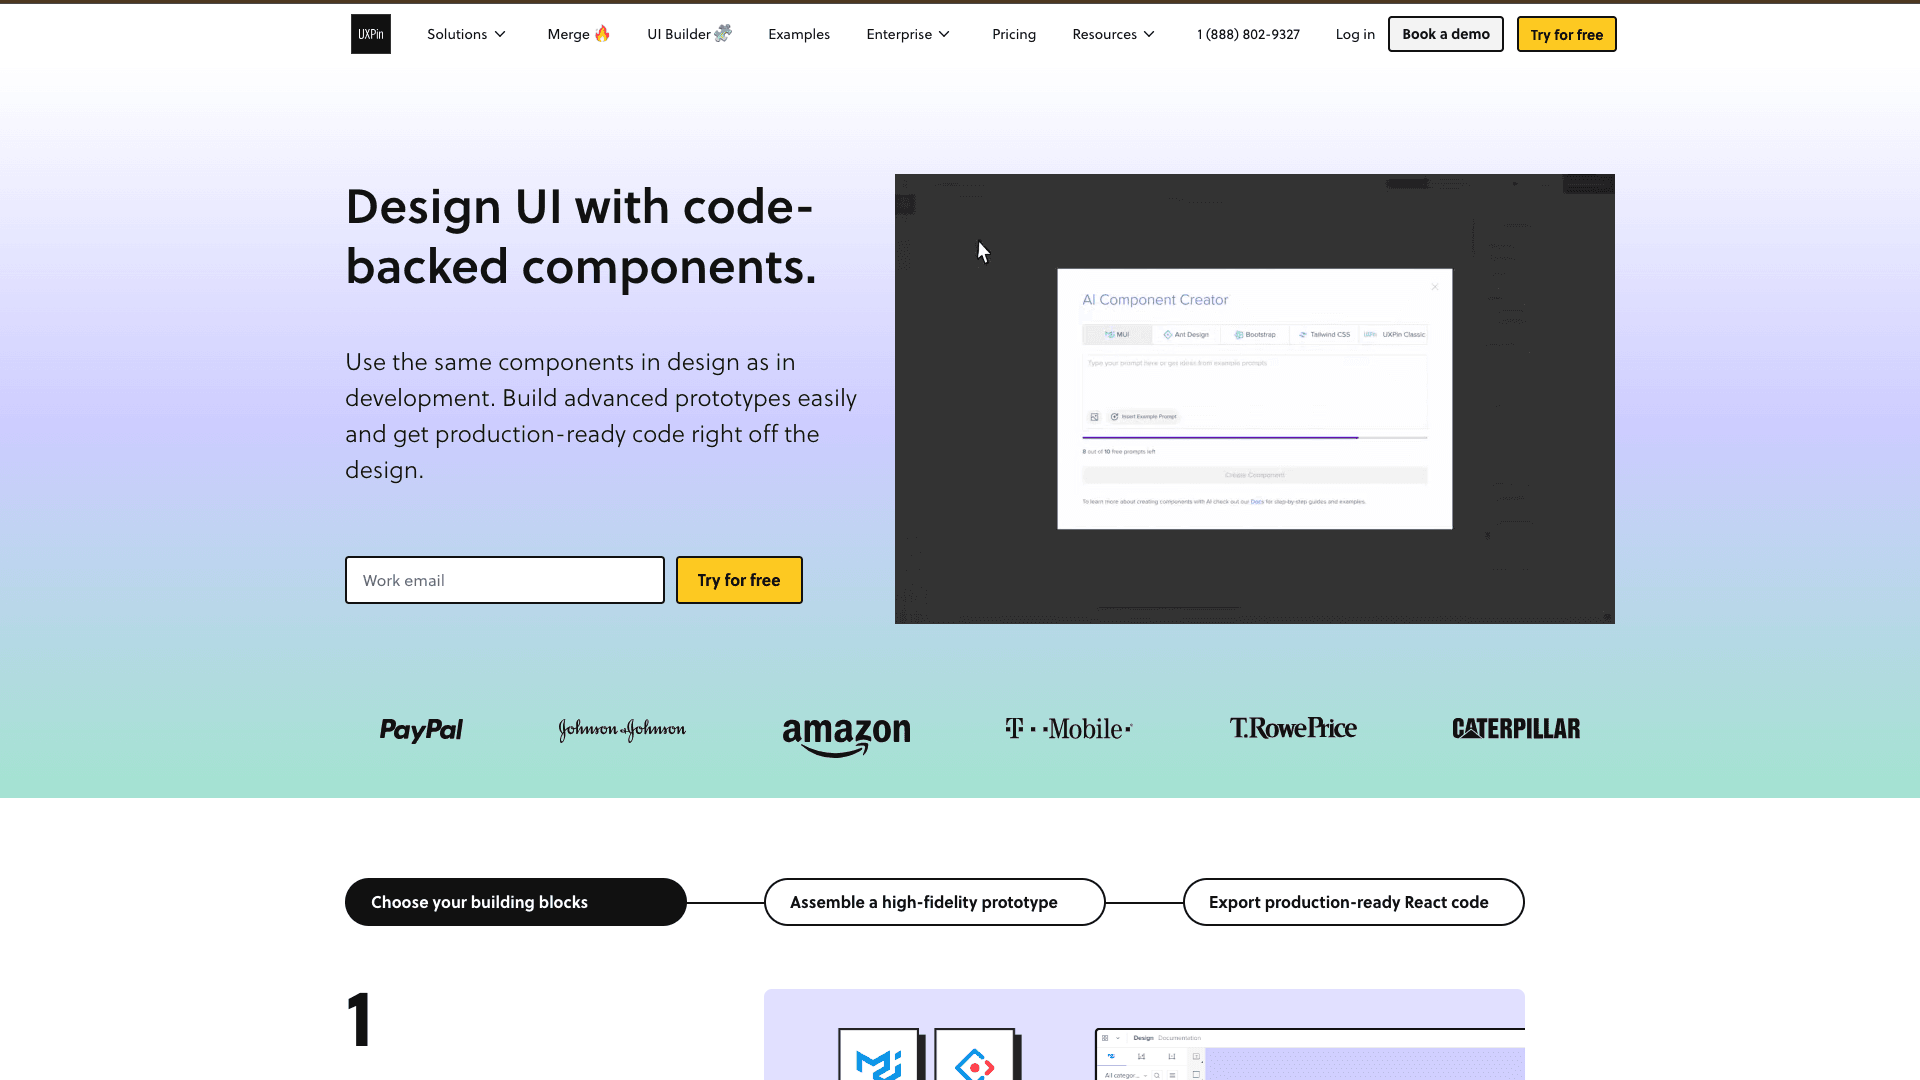Select the Choose your building blocks step
The height and width of the screenshot is (1080, 1920).
pyautogui.click(x=516, y=902)
